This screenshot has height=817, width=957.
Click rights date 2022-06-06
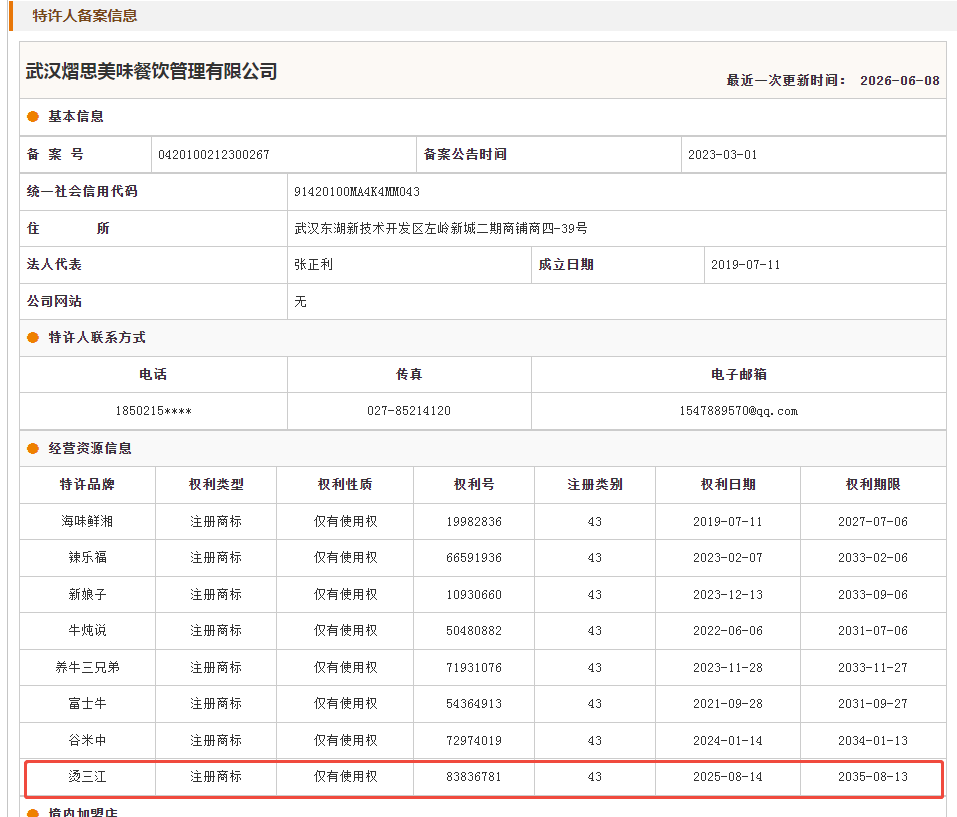[x=728, y=631]
